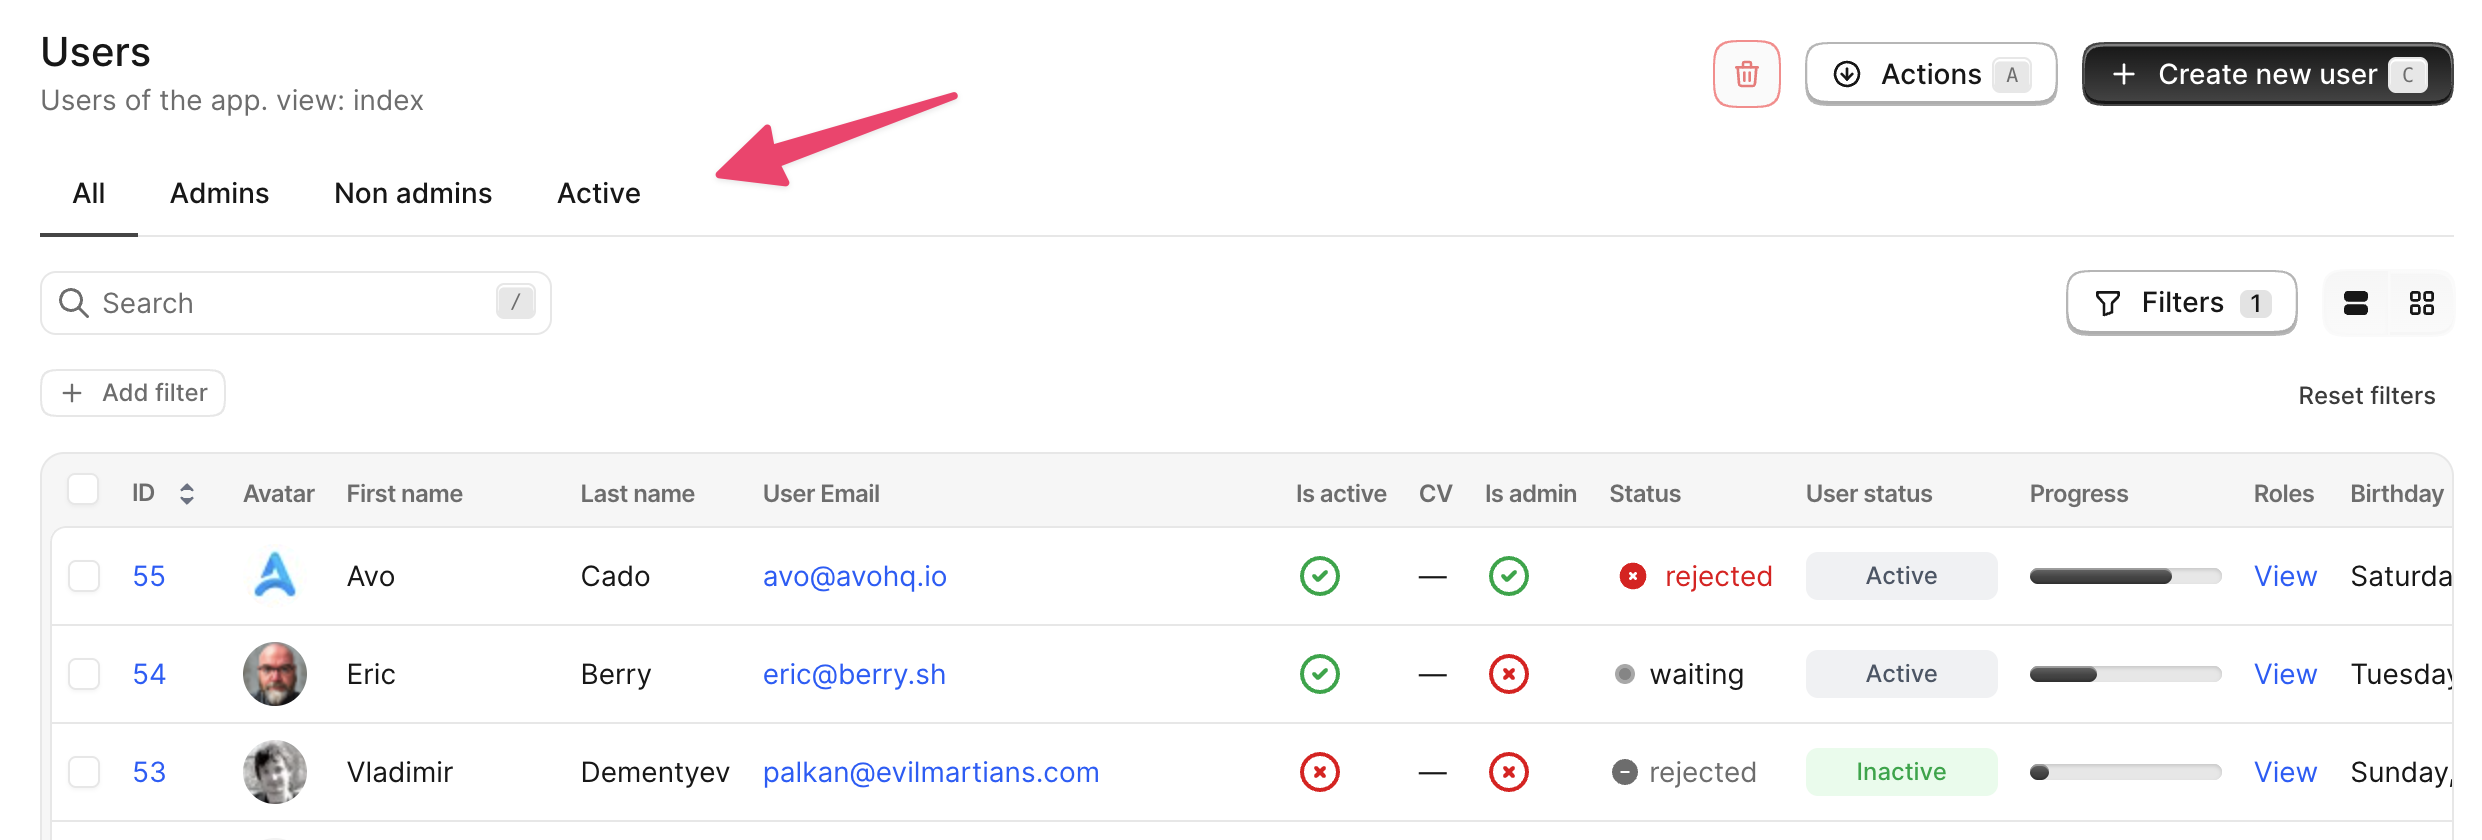Click waiting status dot for Eric
Image resolution: width=2482 pixels, height=840 pixels.
coord(1625,674)
